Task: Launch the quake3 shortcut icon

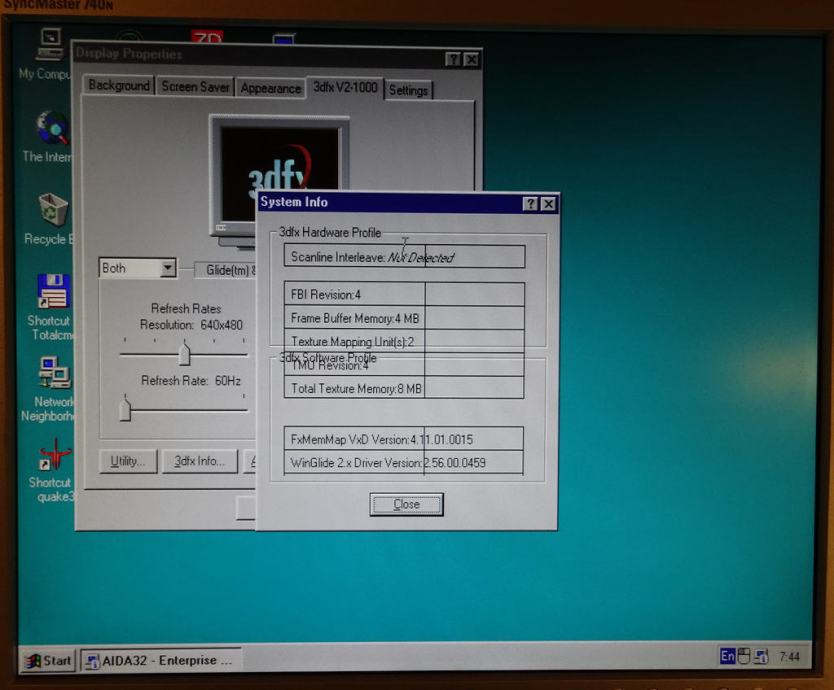Action: [54, 455]
